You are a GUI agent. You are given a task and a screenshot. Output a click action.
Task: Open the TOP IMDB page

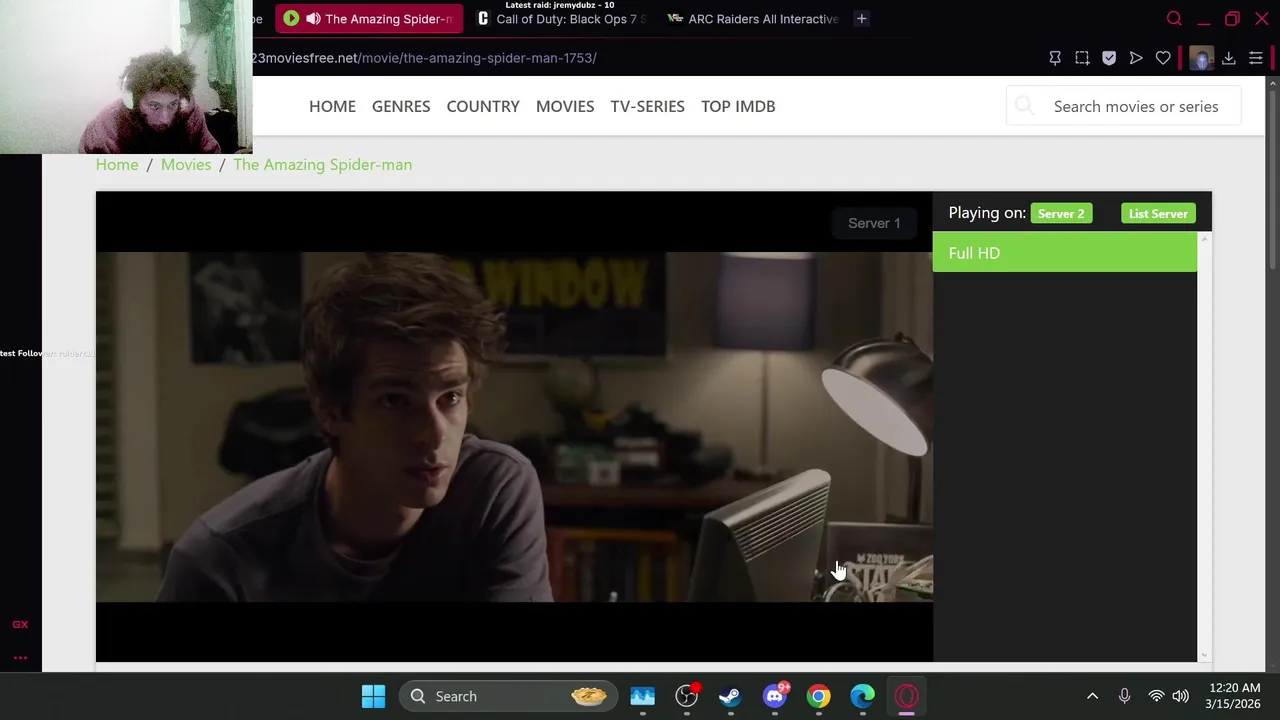(738, 106)
